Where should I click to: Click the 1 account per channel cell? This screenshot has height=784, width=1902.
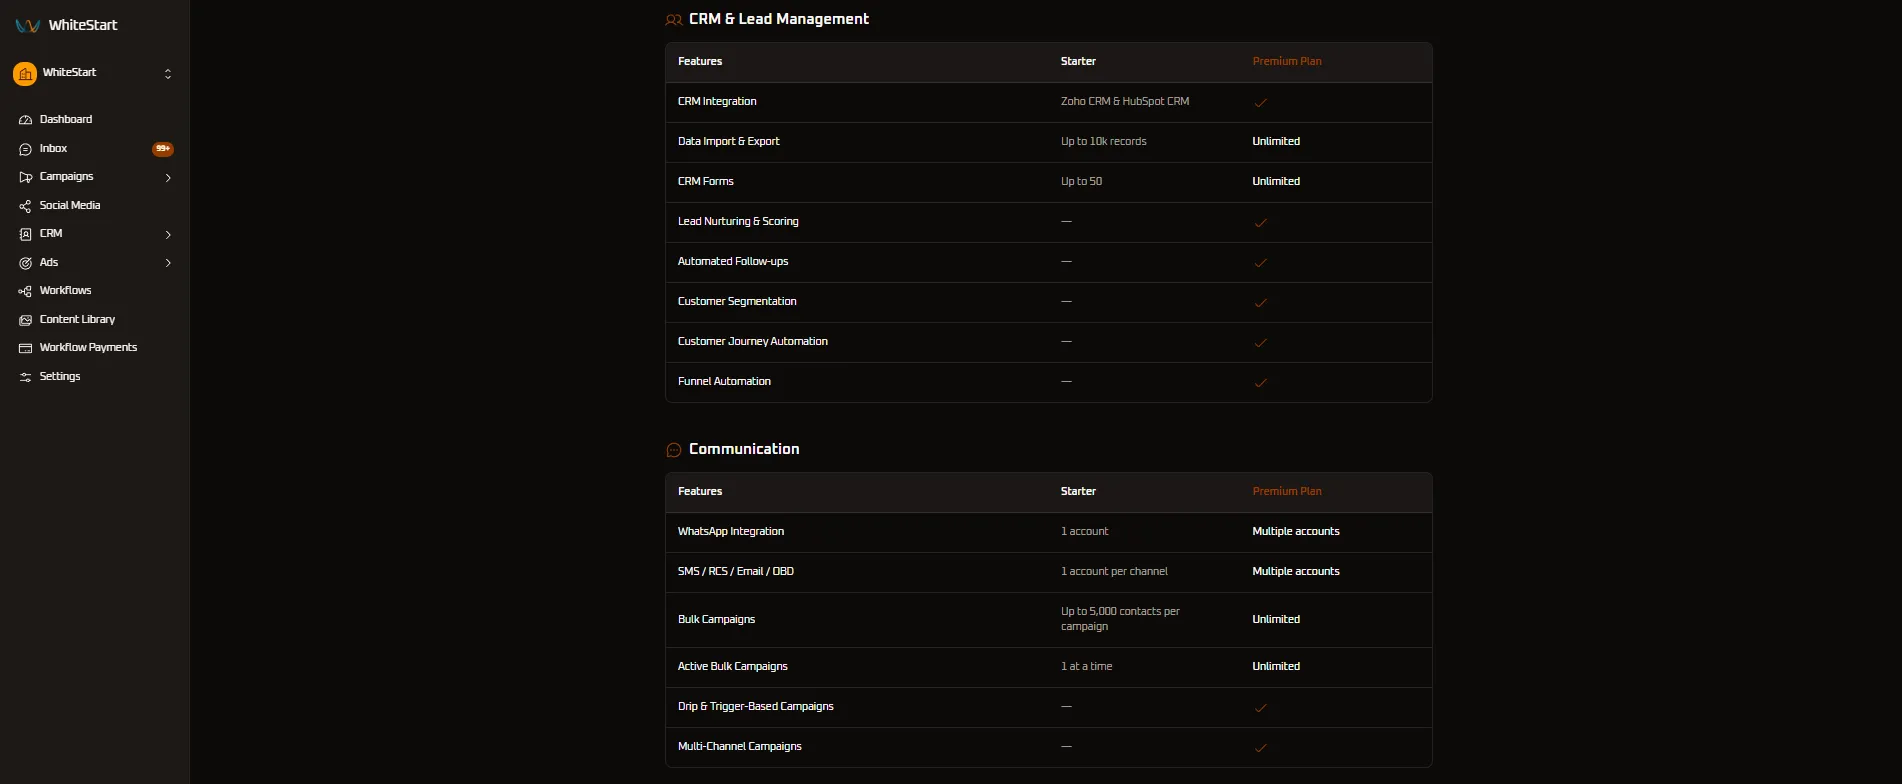coord(1114,571)
